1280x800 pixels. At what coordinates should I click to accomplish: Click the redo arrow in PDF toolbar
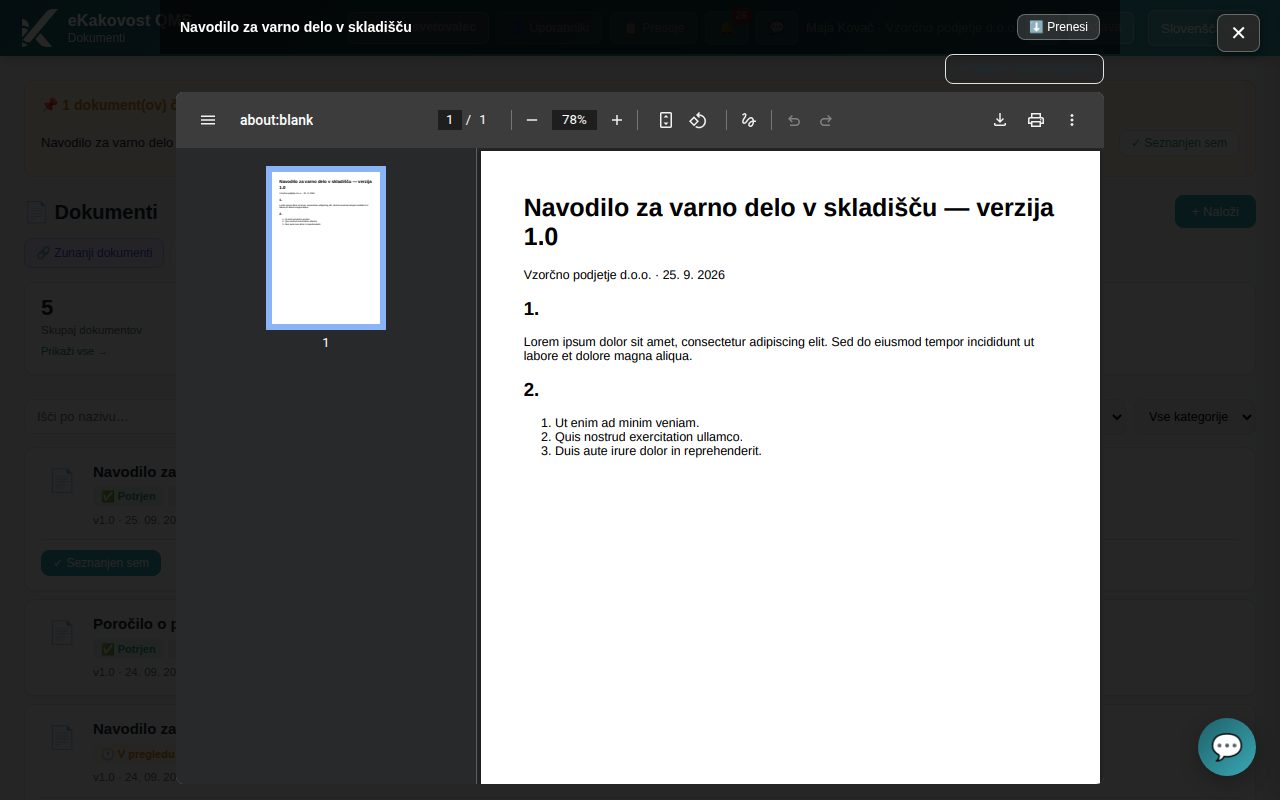pos(826,120)
